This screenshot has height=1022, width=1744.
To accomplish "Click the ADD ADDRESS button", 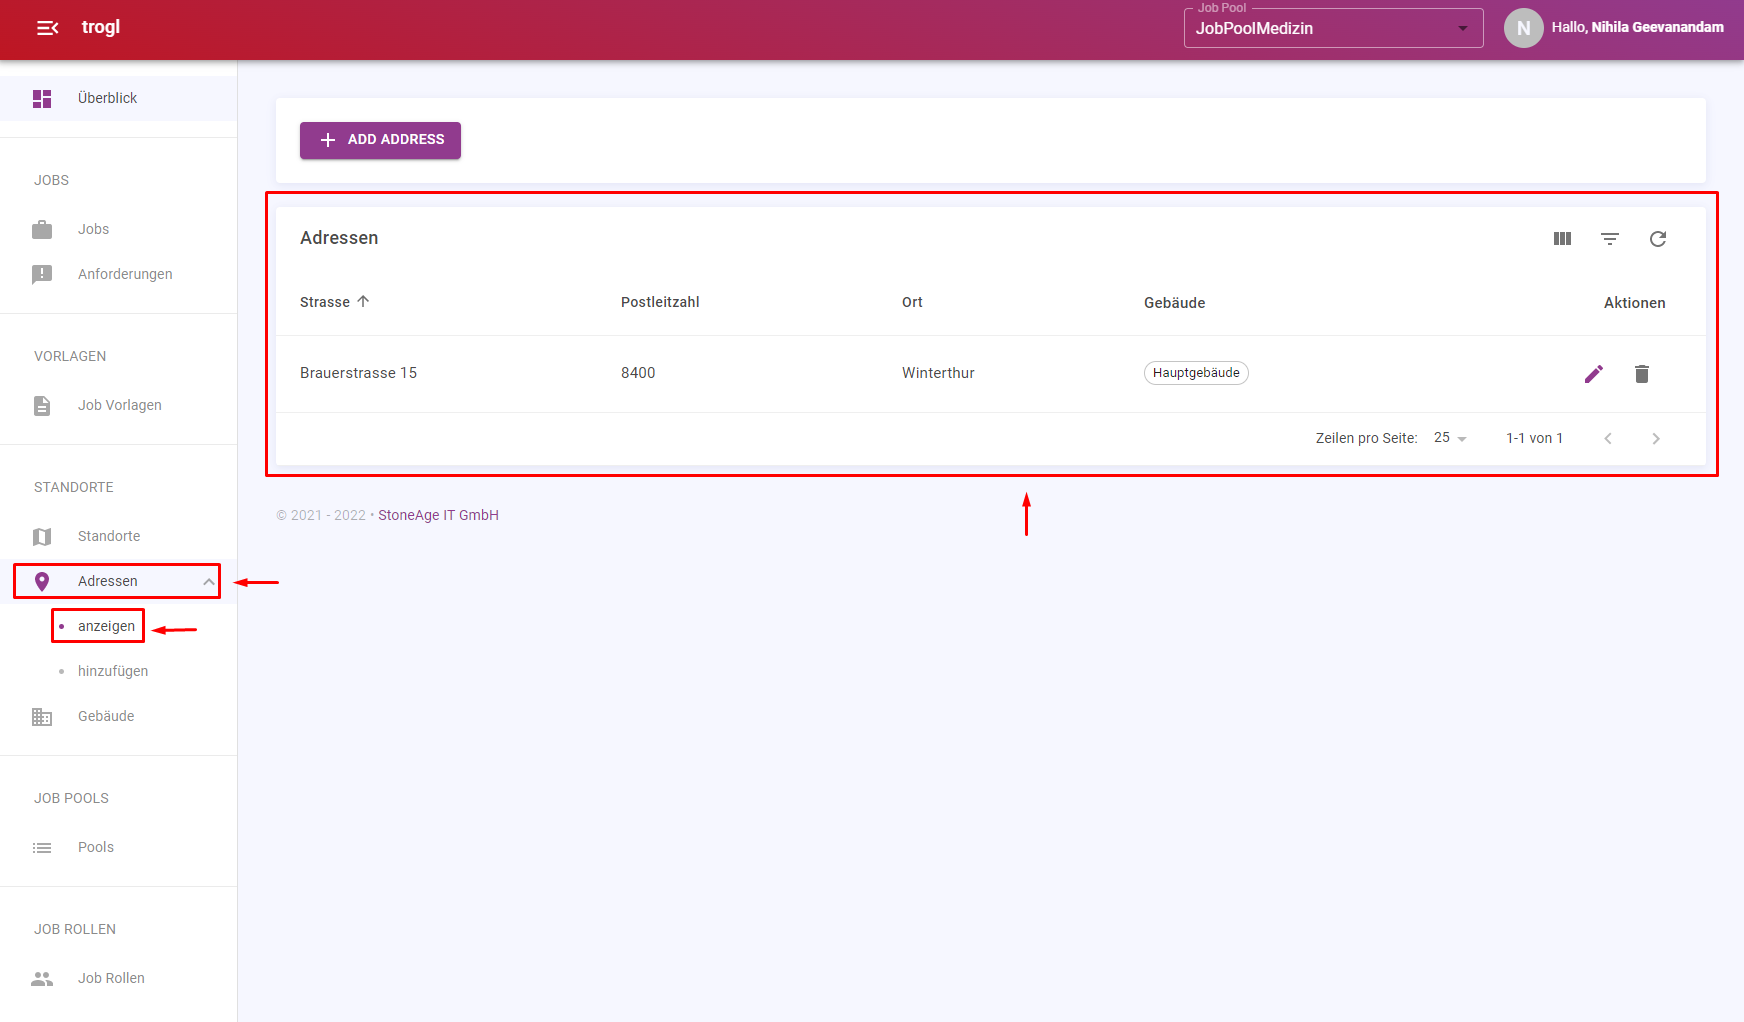I will coord(380,140).
